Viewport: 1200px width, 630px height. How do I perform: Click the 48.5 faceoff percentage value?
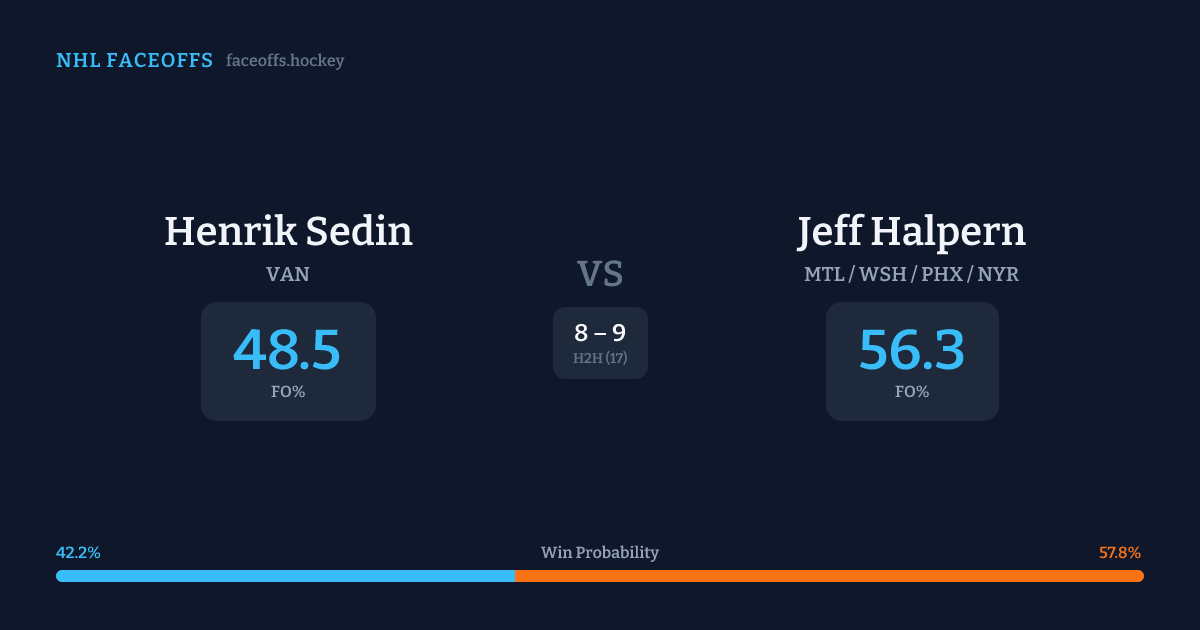(x=288, y=350)
